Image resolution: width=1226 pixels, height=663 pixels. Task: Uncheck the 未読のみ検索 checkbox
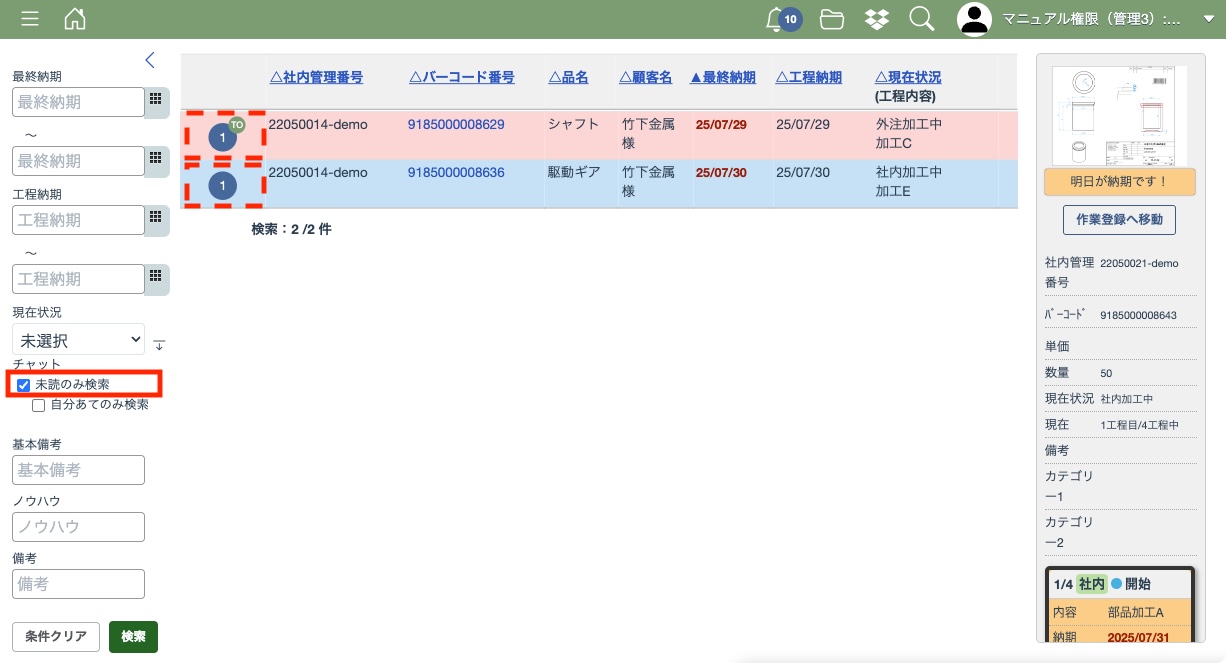(x=24, y=385)
